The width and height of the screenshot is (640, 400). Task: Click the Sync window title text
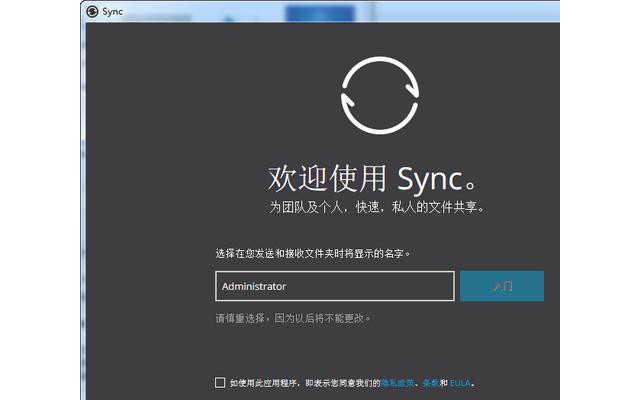tap(112, 12)
